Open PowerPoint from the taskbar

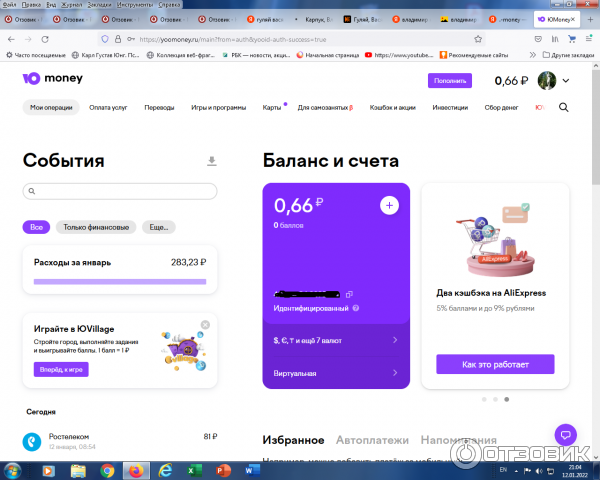[223, 471]
